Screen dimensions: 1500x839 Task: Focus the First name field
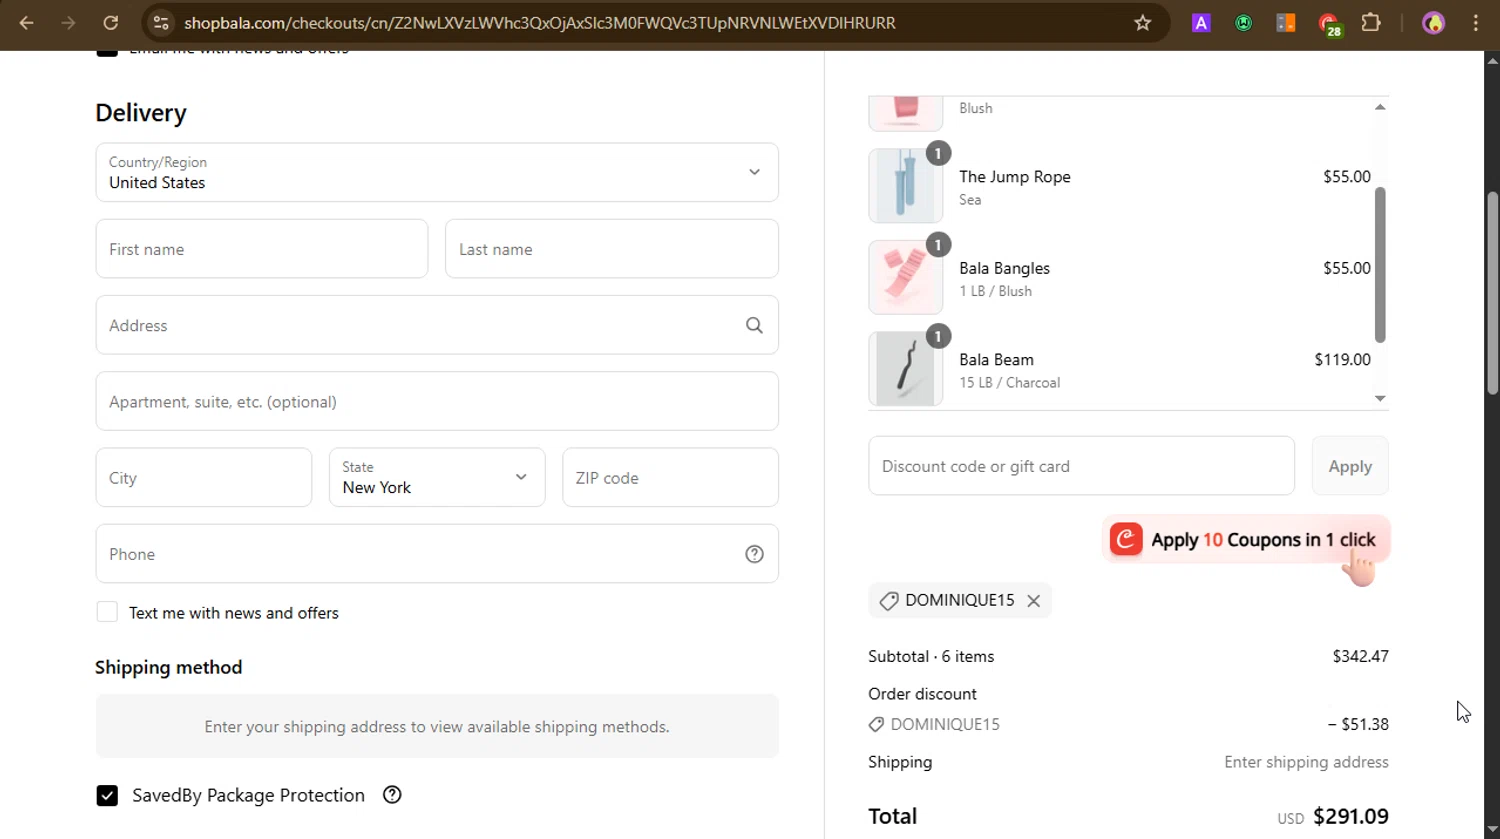pos(262,249)
